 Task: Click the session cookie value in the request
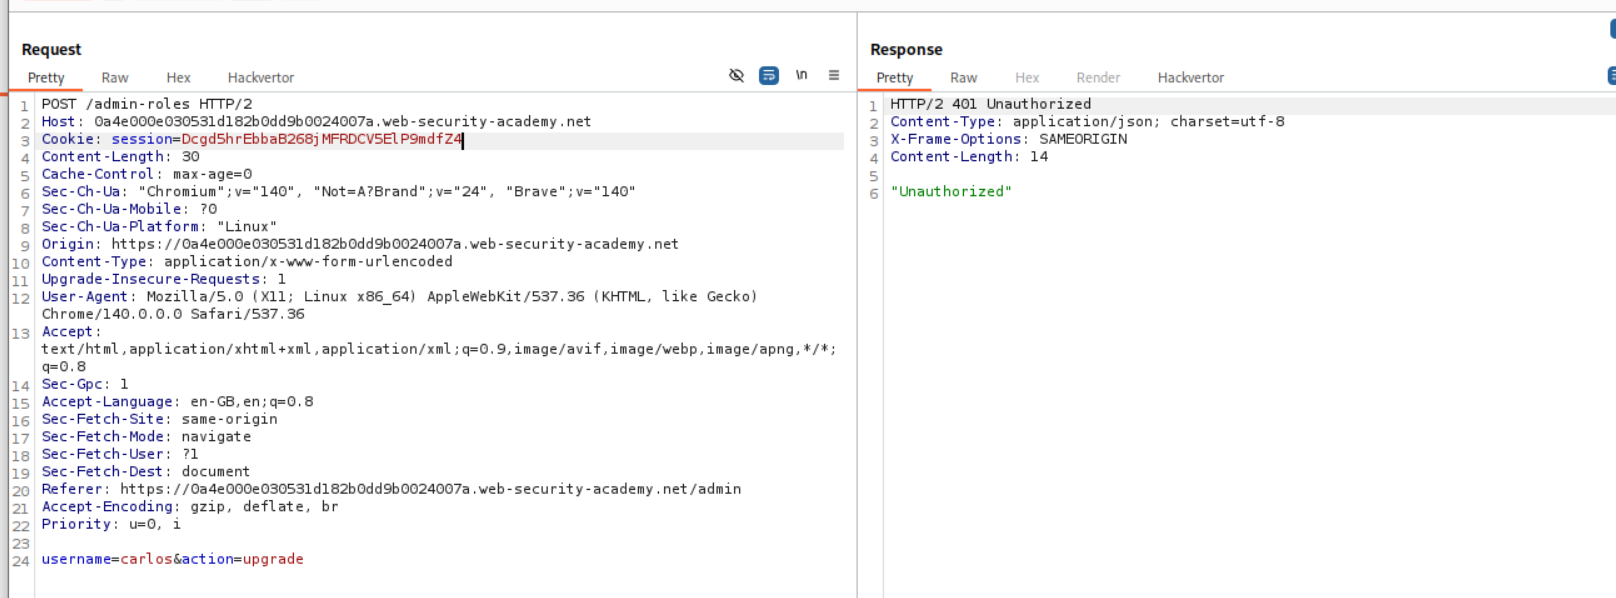point(321,140)
